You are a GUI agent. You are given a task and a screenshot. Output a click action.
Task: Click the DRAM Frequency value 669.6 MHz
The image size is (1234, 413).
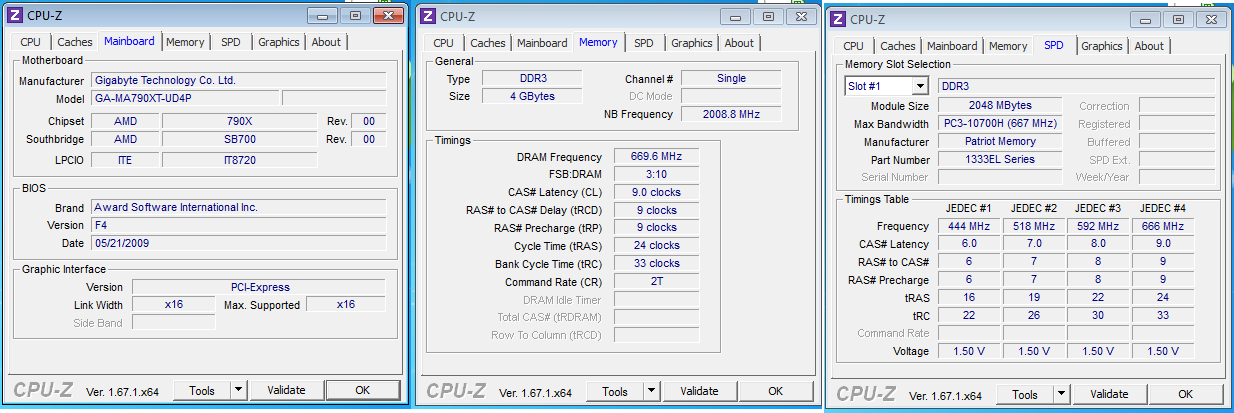point(655,157)
